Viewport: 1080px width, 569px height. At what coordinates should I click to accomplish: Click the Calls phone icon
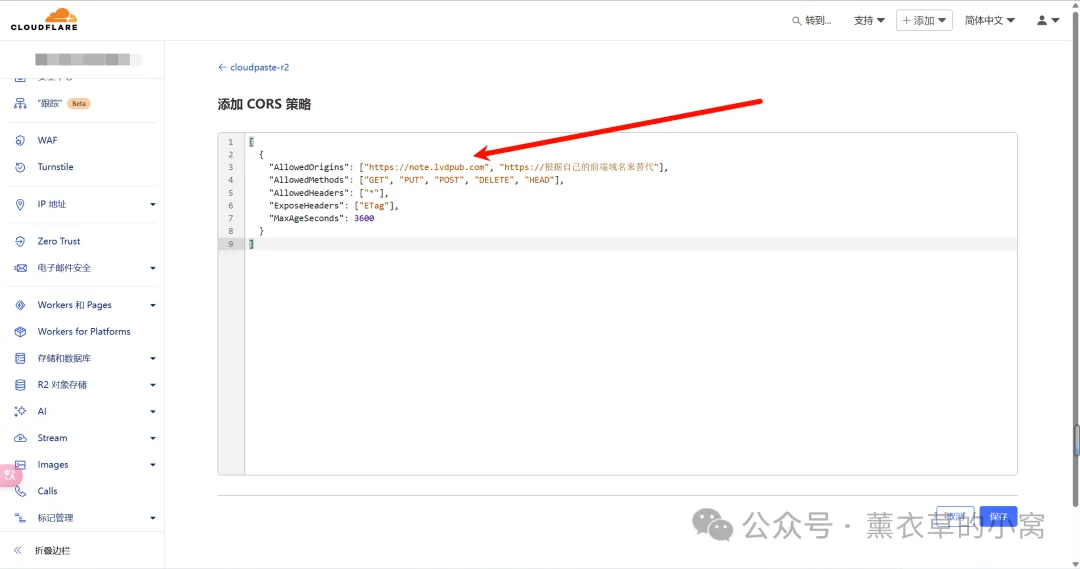point(20,491)
